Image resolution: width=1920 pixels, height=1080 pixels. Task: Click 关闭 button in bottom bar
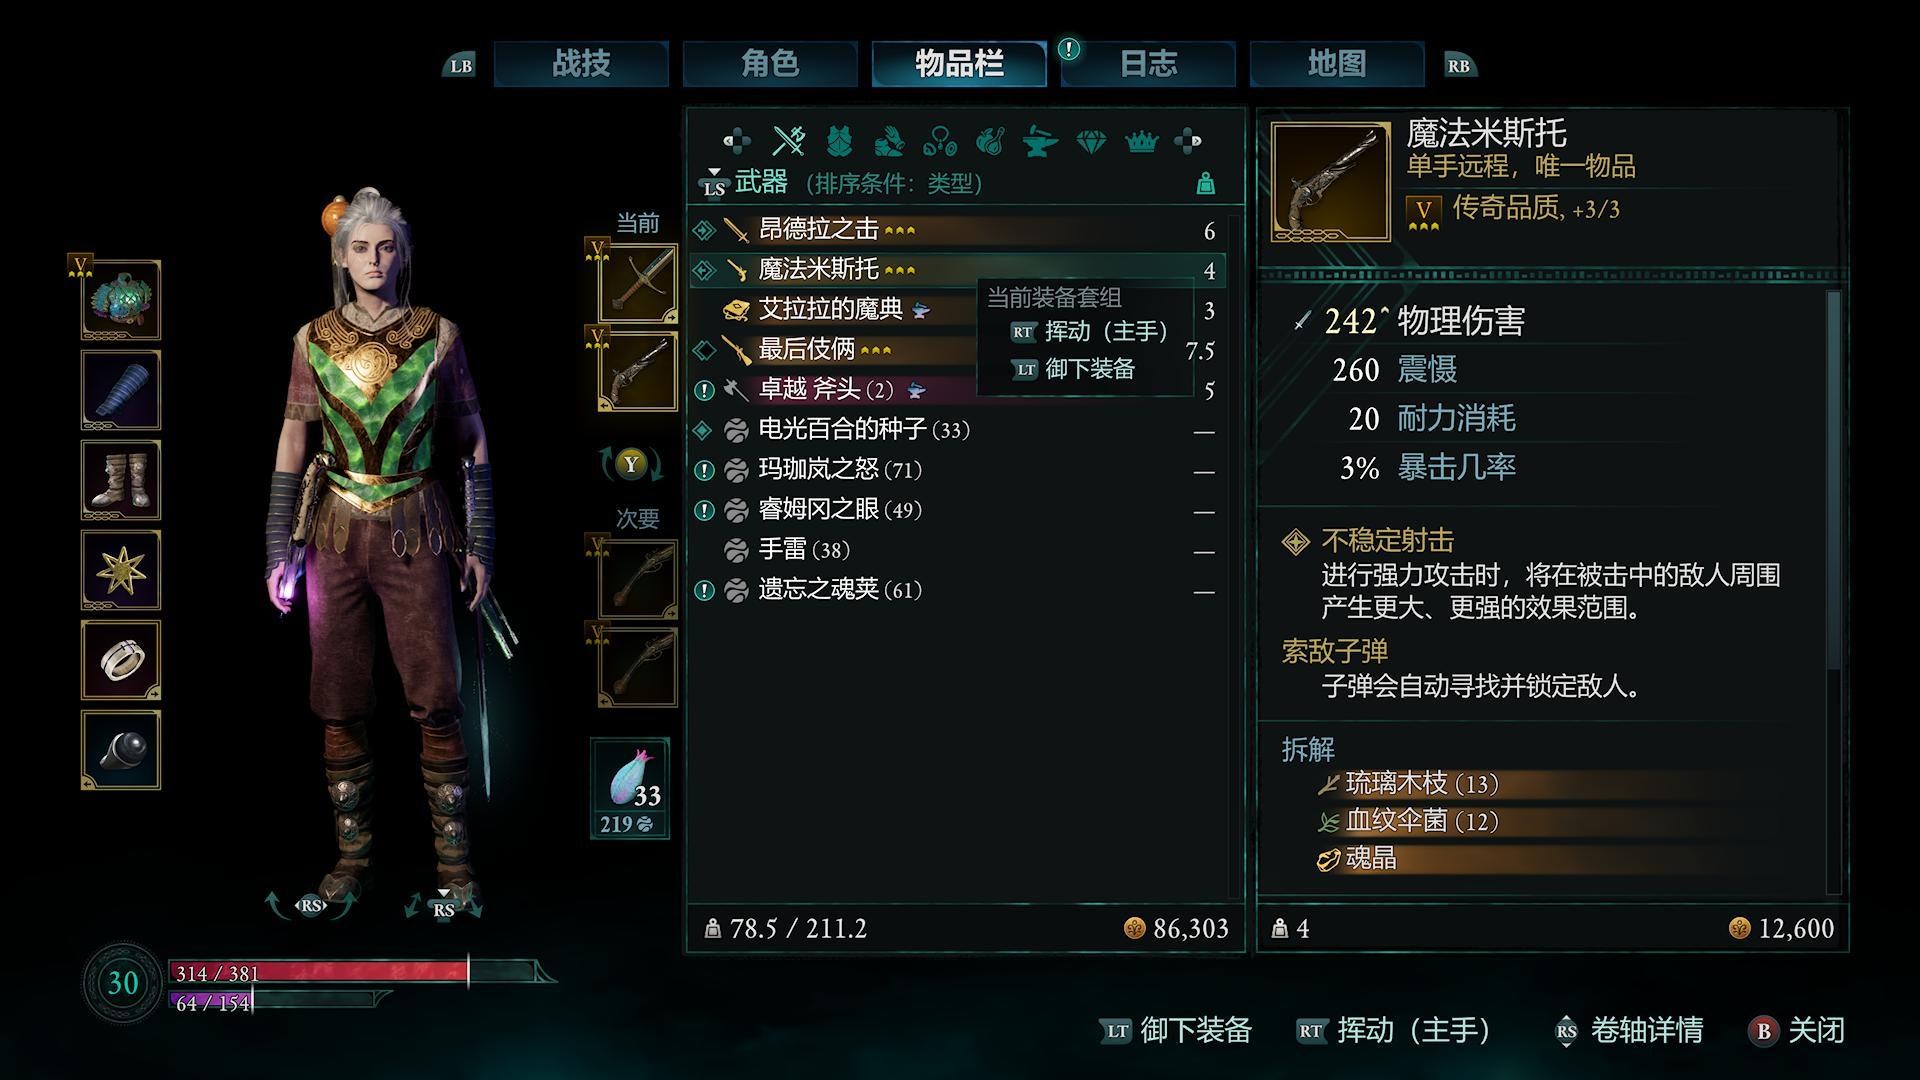[x=1797, y=1030]
